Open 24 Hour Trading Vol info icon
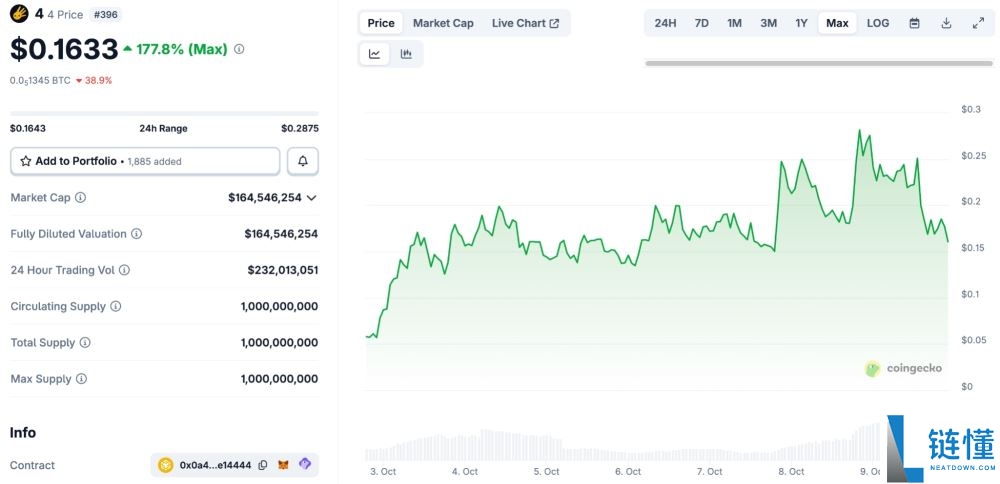 click(x=124, y=270)
